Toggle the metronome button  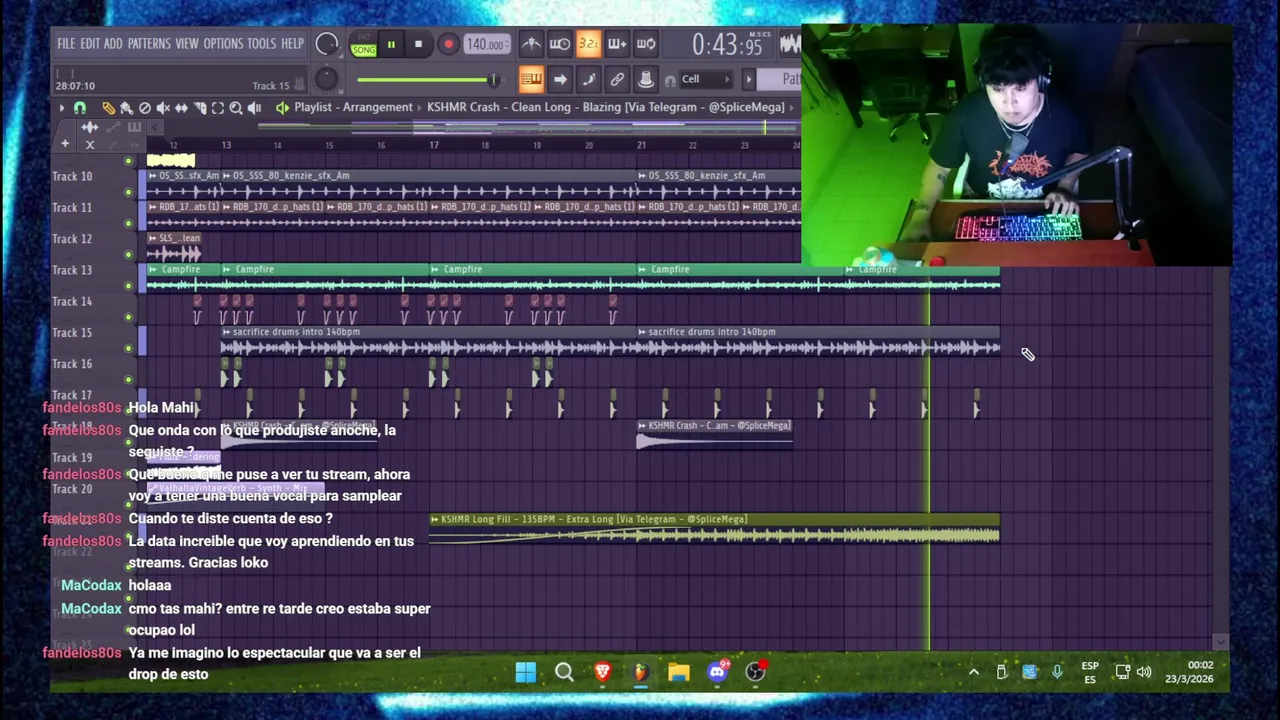pos(531,44)
